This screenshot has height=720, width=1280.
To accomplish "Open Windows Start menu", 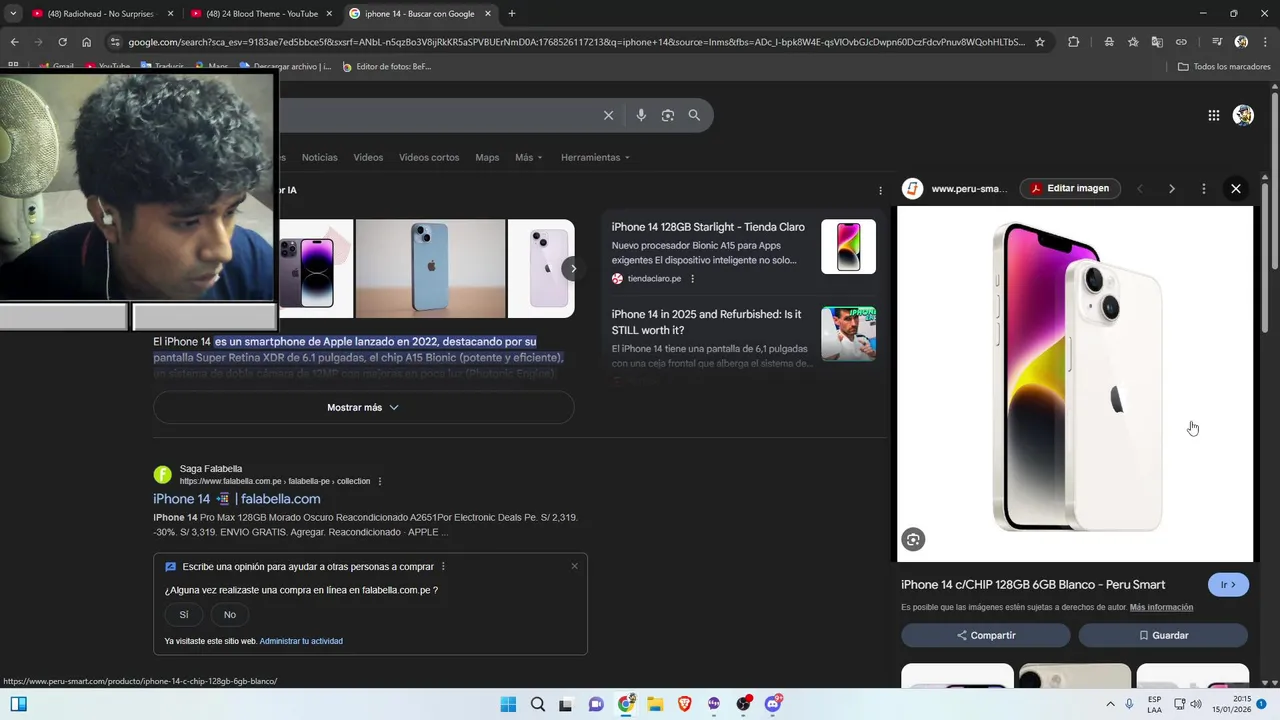I will [508, 704].
